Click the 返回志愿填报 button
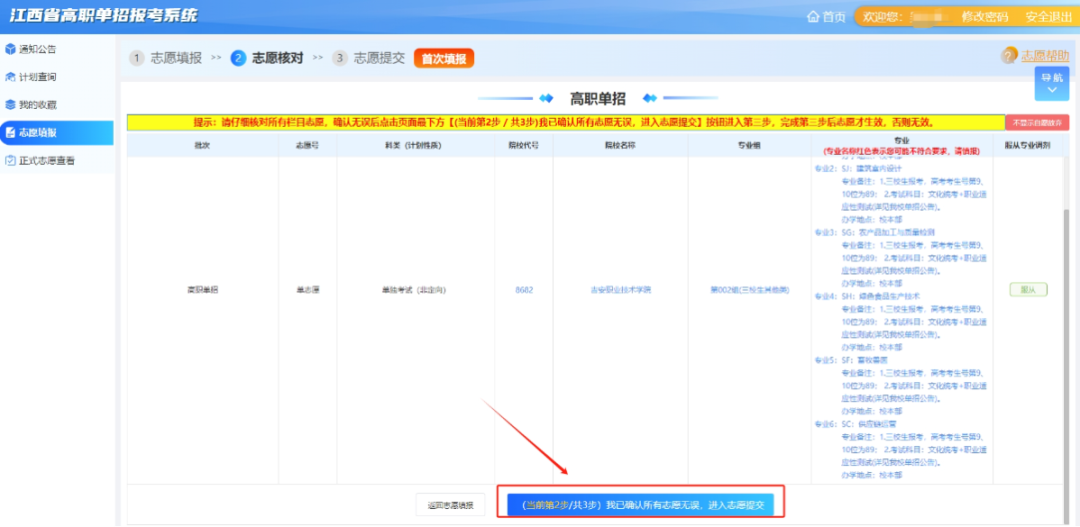This screenshot has height=527, width=1080. point(450,504)
